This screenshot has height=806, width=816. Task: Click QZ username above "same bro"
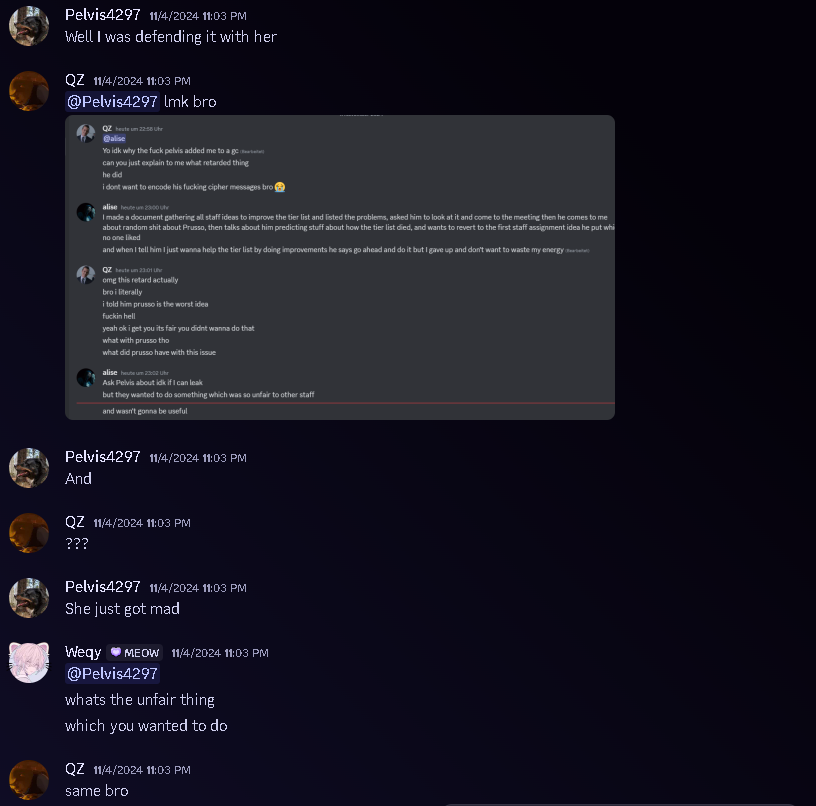(x=75, y=769)
